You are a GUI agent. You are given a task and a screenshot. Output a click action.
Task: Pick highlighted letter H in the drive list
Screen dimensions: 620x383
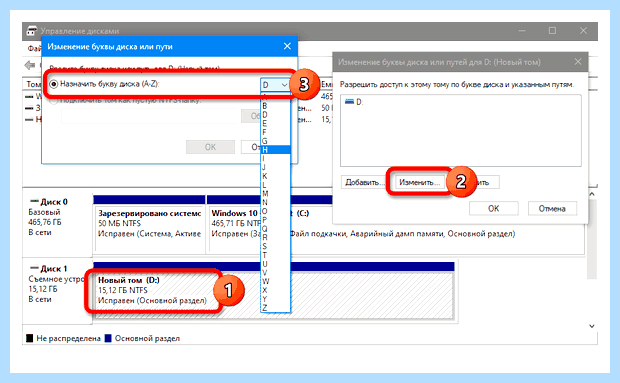(275, 150)
